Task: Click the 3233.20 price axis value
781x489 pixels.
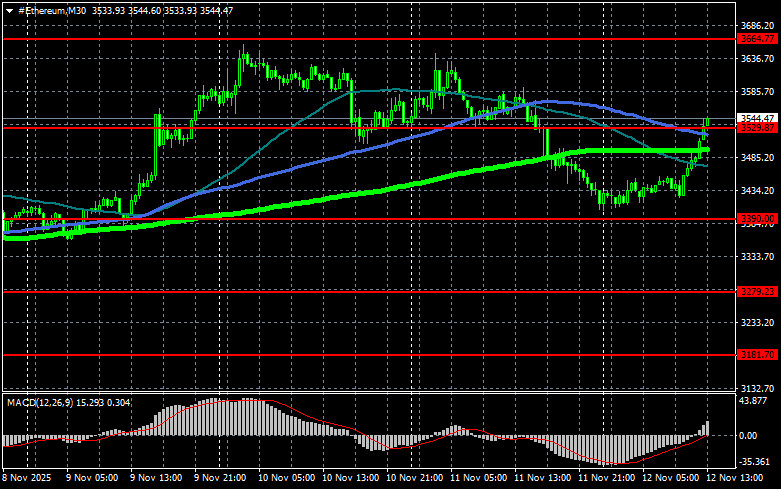Action: tap(757, 323)
